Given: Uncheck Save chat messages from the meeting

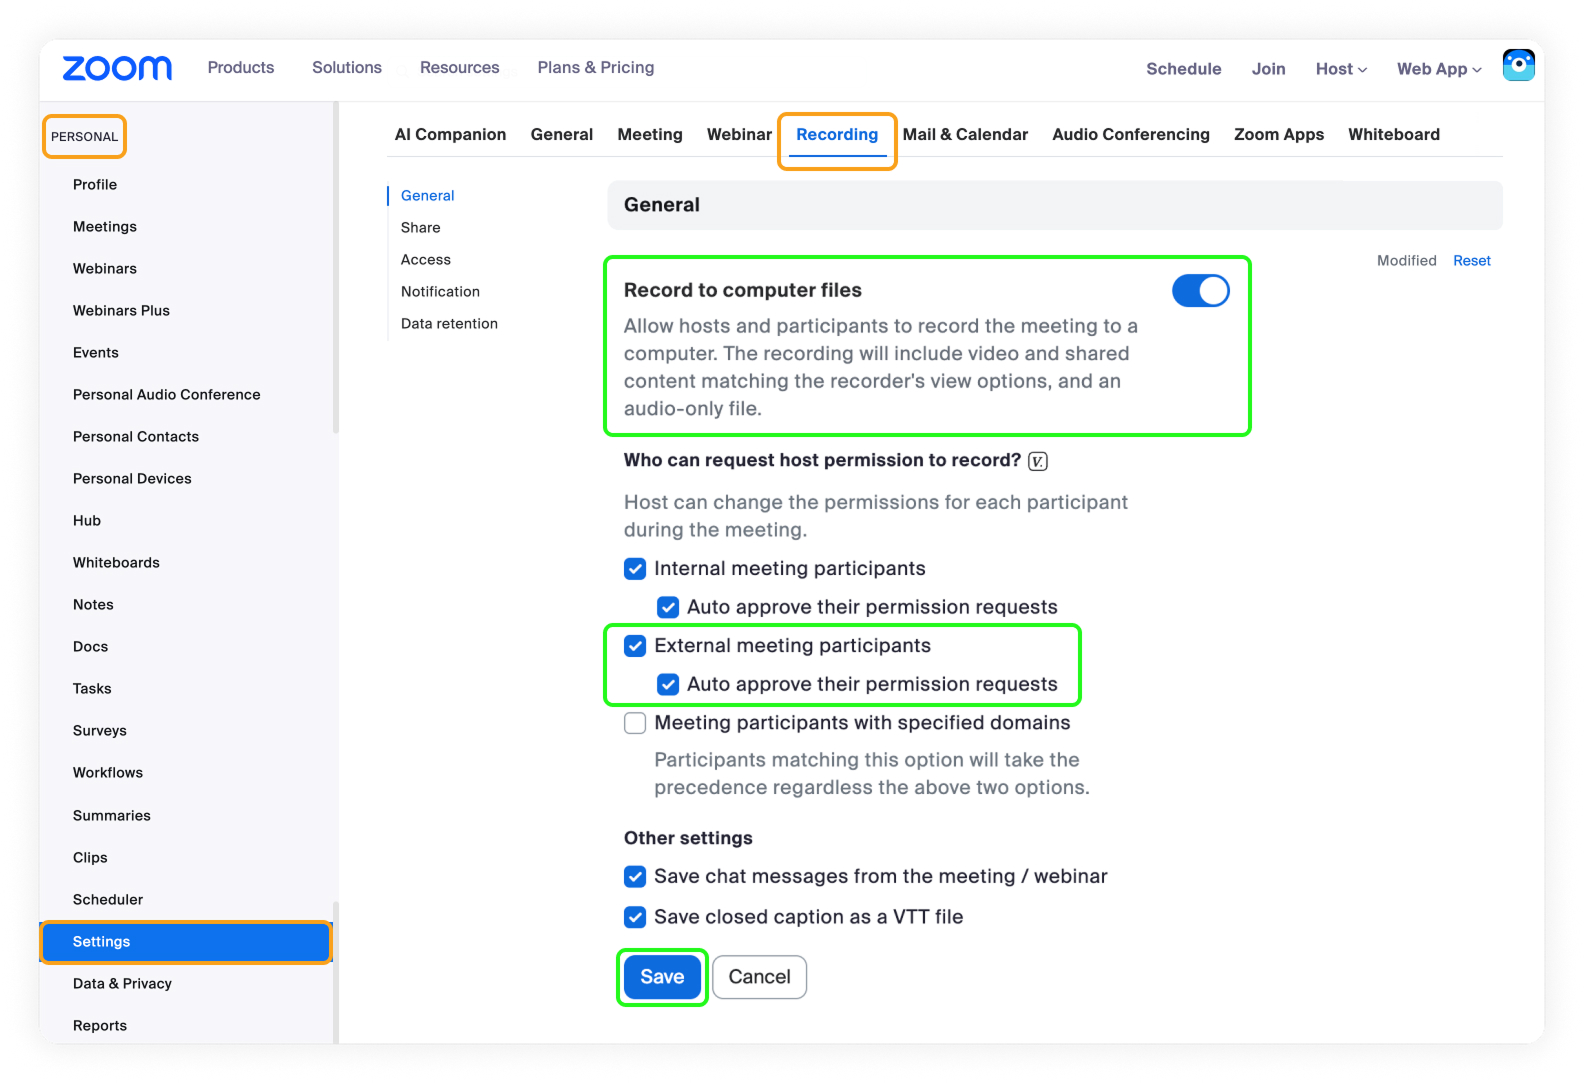Looking at the screenshot, I should coord(635,877).
